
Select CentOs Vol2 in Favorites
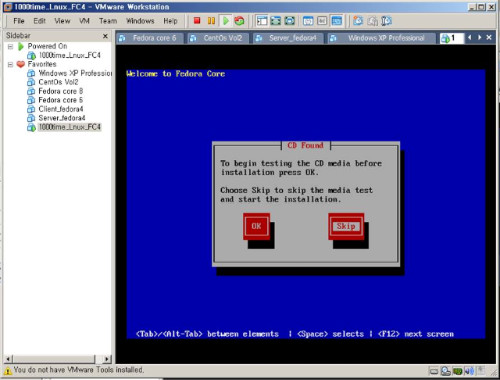click(58, 82)
